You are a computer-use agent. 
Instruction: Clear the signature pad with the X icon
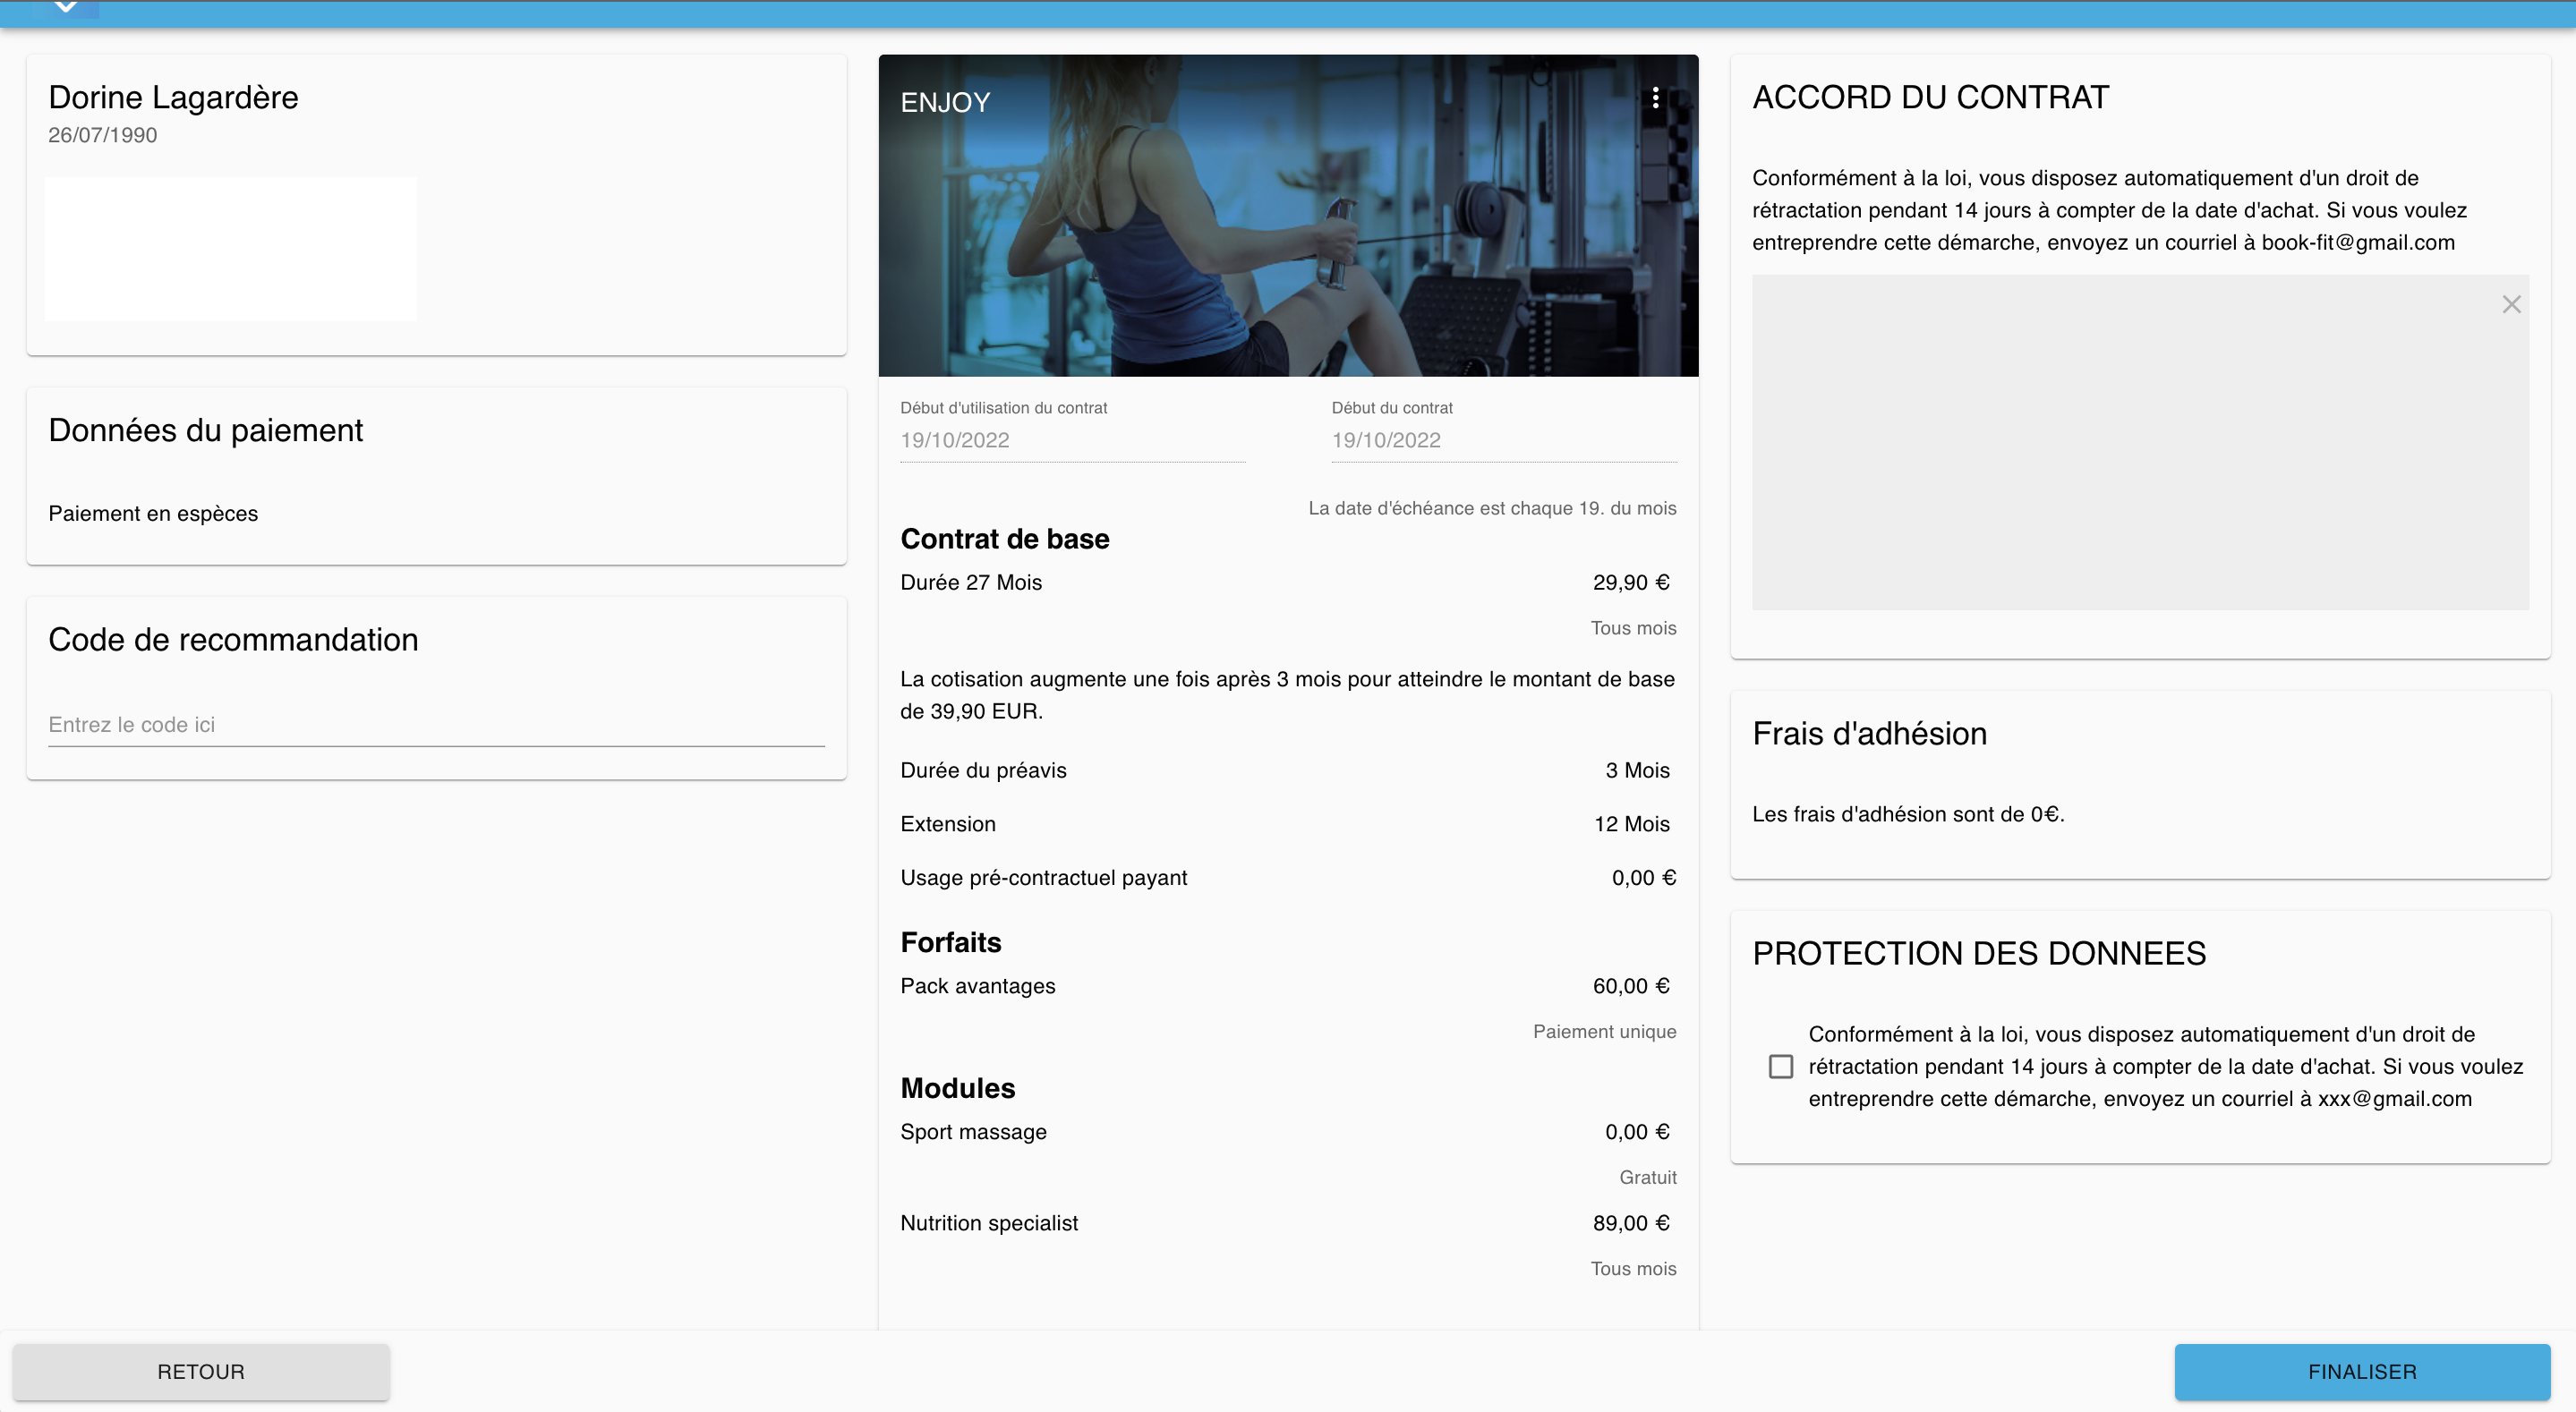[2511, 304]
